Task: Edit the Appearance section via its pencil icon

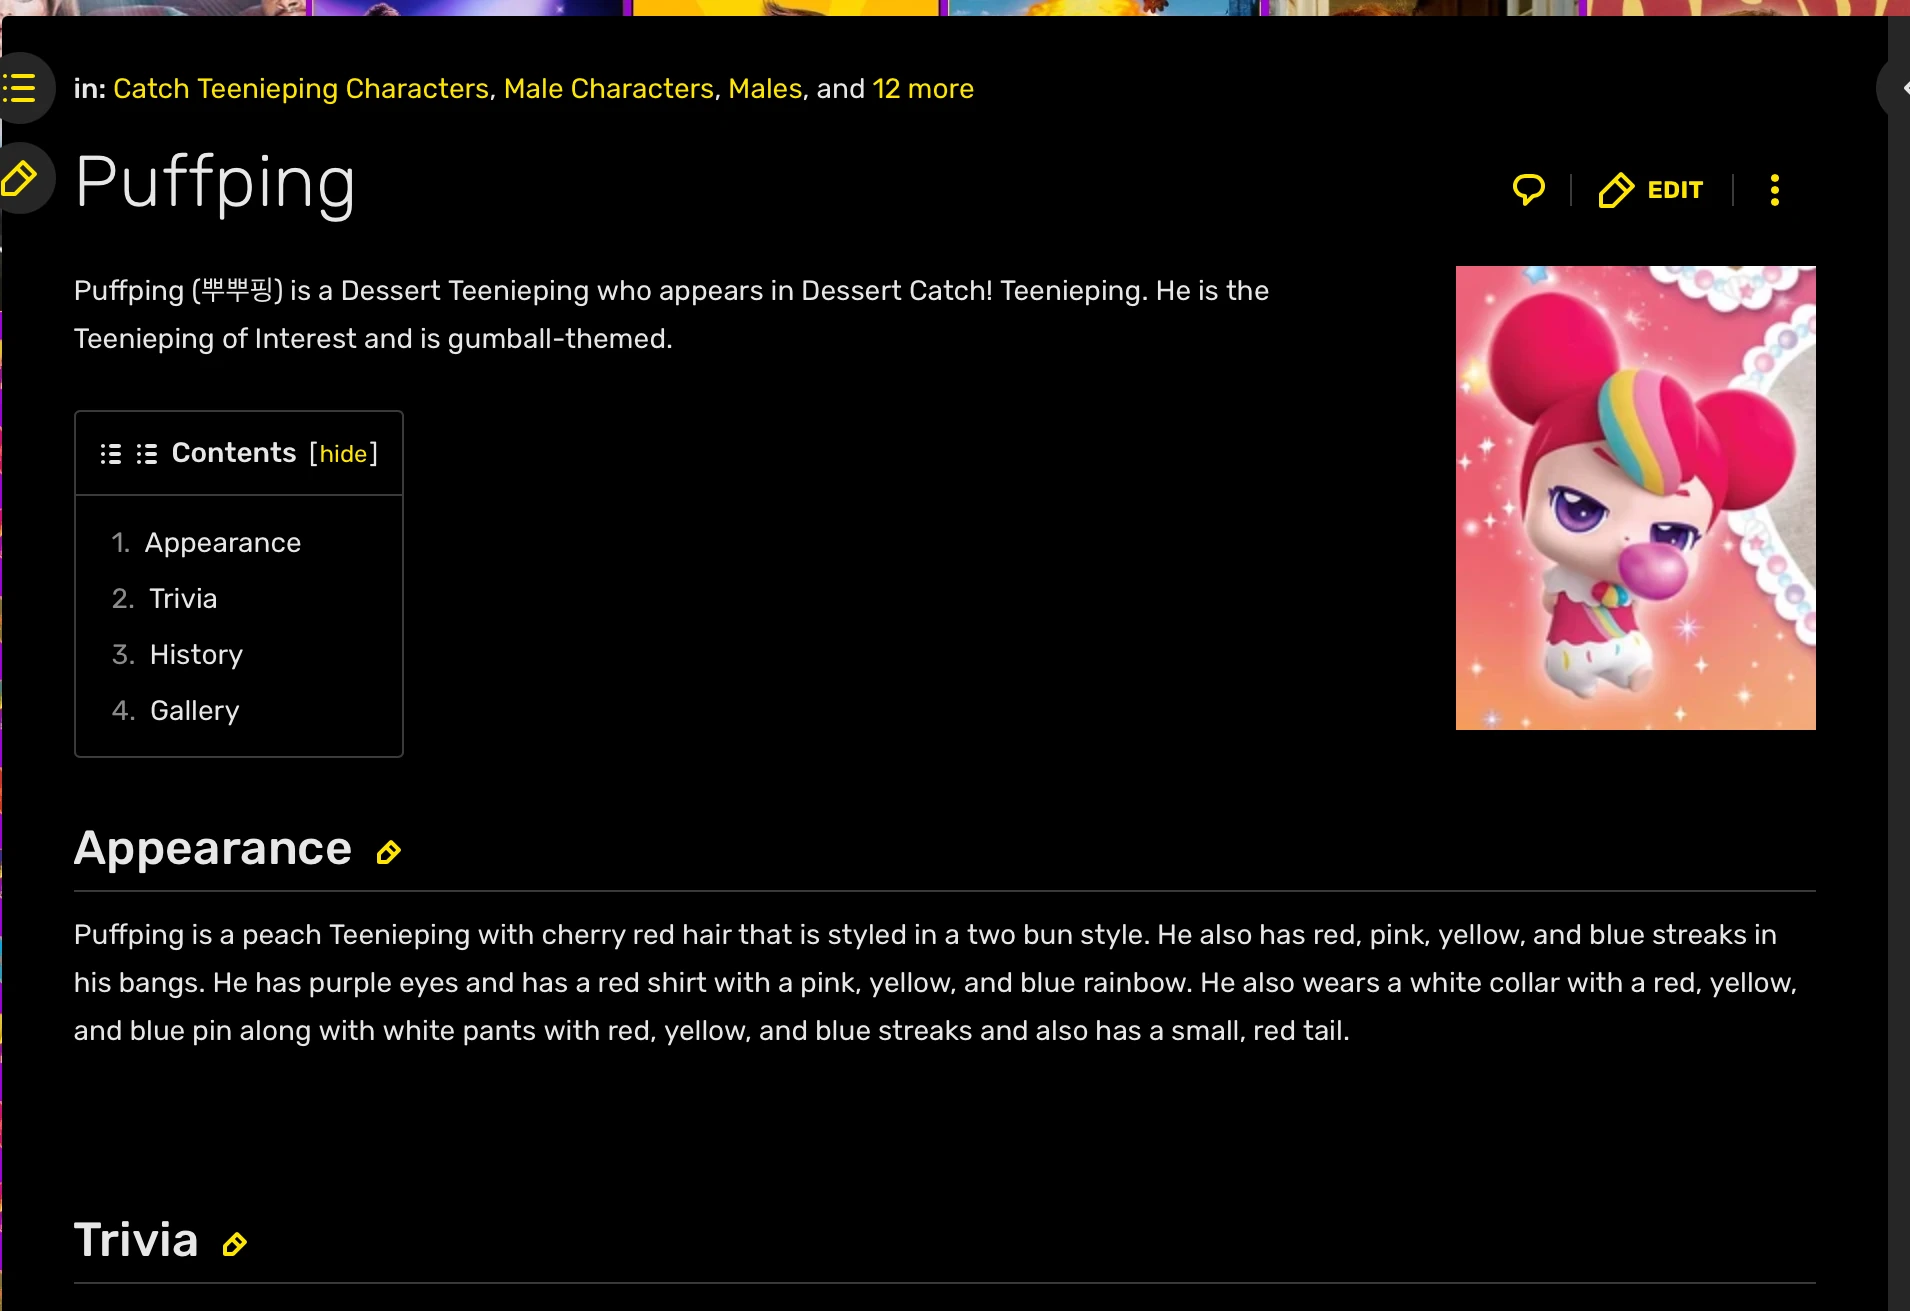Action: [x=387, y=852]
